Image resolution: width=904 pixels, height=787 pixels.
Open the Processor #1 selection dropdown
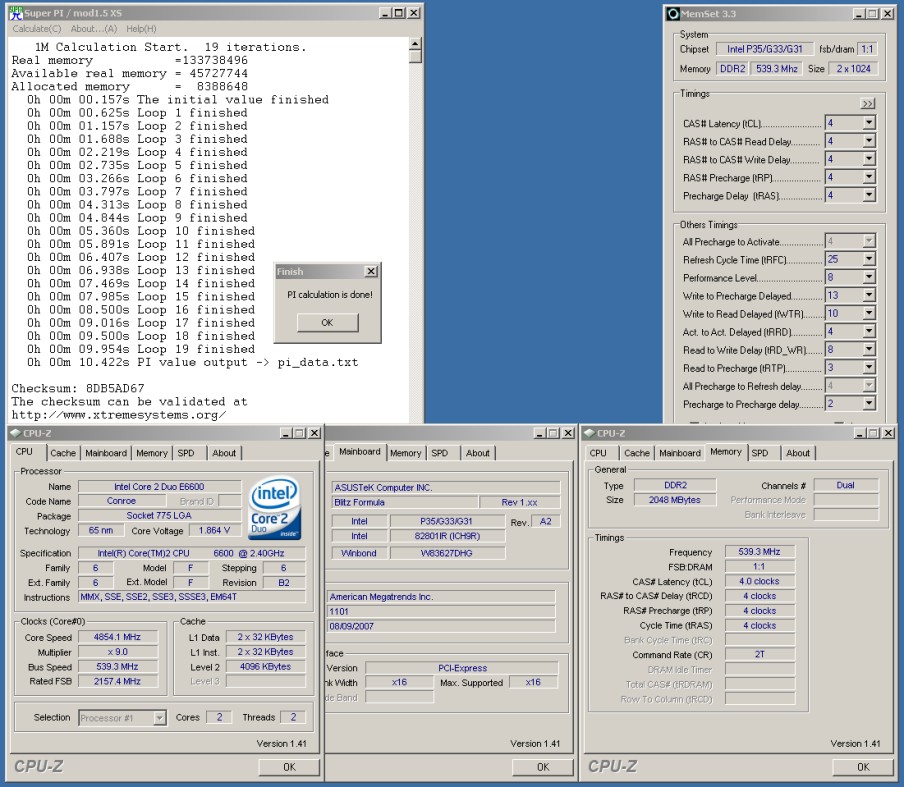(x=160, y=718)
